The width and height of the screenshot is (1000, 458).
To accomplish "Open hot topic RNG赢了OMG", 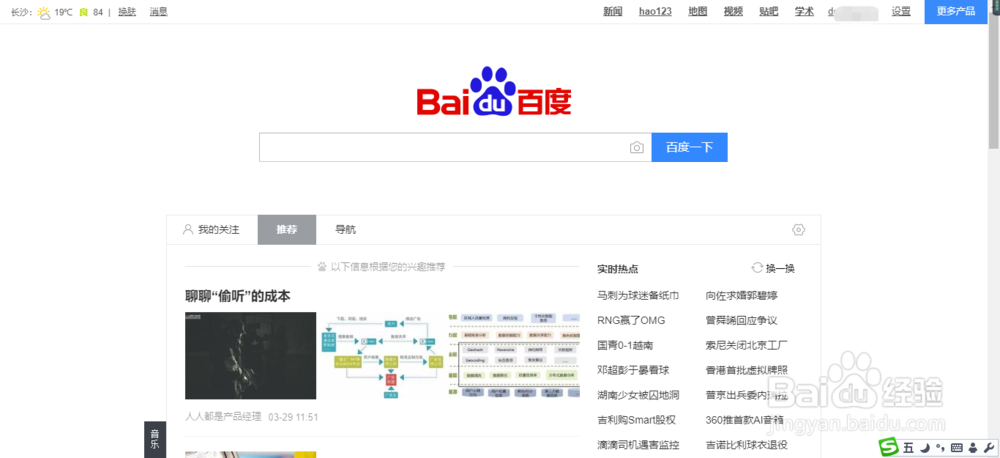I will [x=631, y=320].
